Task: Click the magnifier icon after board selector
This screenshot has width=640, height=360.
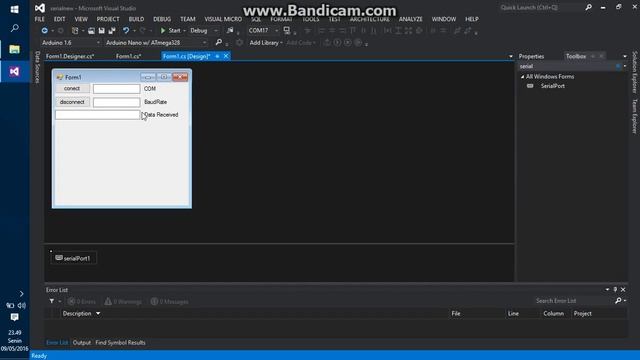Action: click(x=219, y=42)
